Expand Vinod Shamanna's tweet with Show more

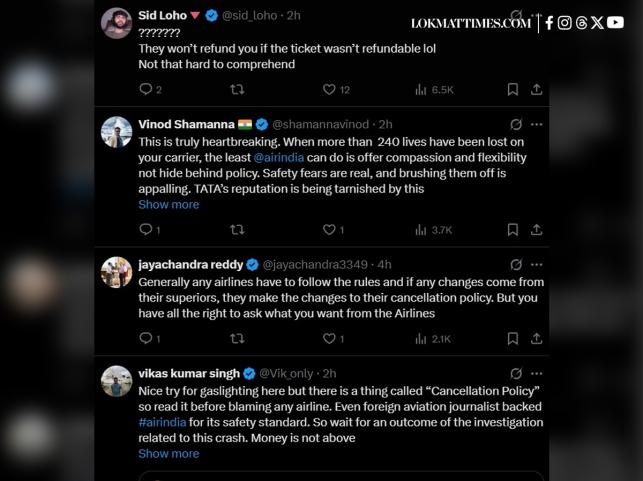168,205
